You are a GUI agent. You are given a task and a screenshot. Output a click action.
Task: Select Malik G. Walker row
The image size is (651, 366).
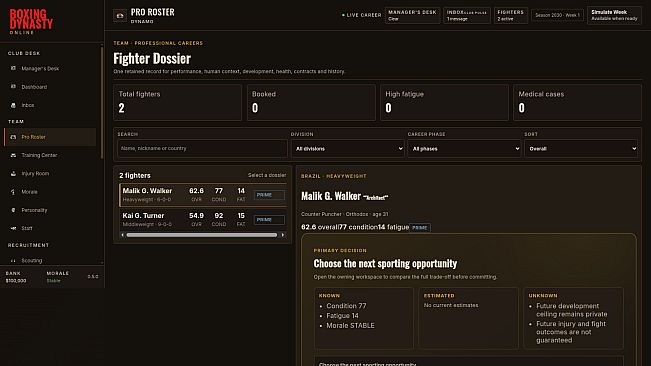[203, 195]
